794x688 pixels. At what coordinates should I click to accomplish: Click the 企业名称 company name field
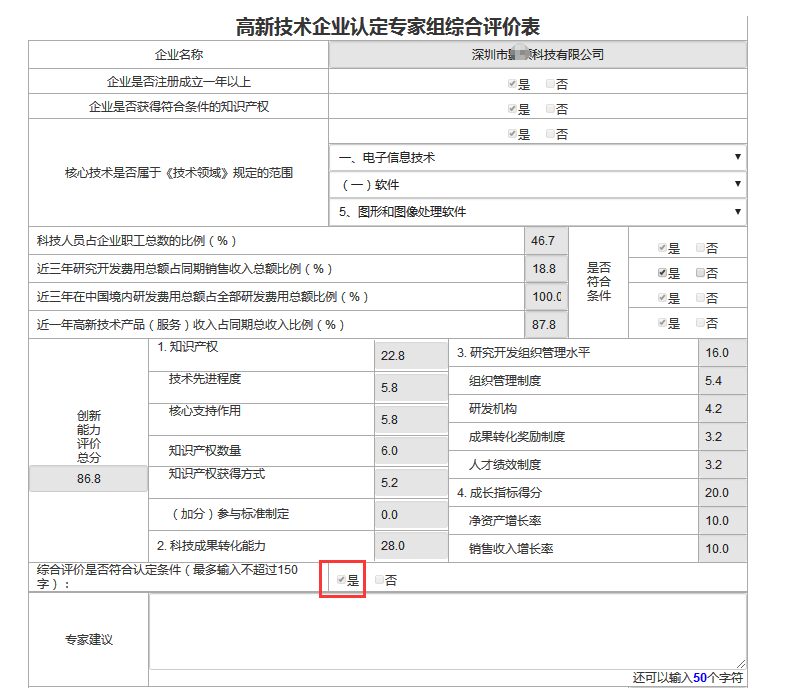537,55
